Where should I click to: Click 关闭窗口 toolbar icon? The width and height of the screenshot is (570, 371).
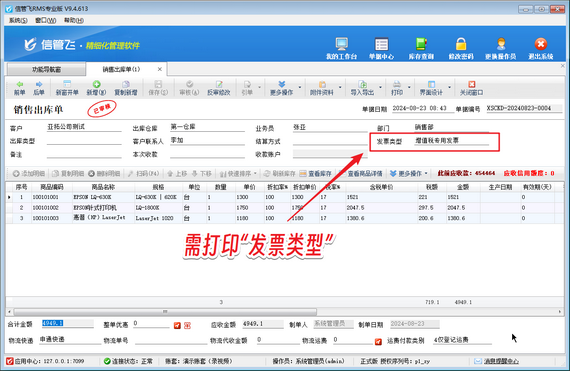[471, 84]
